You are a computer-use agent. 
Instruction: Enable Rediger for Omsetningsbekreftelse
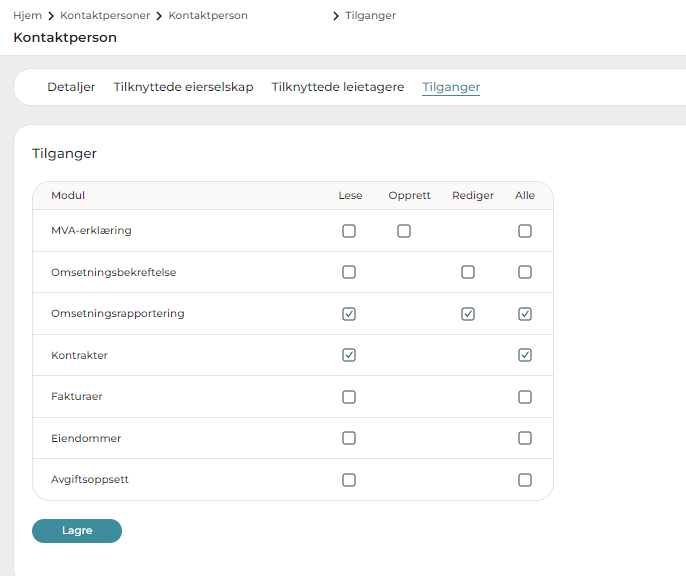[468, 272]
